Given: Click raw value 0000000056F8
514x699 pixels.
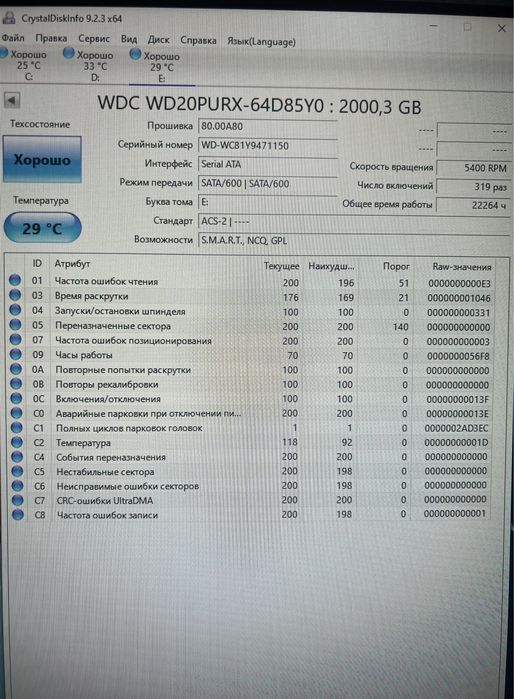Looking at the screenshot, I should (x=458, y=356).
